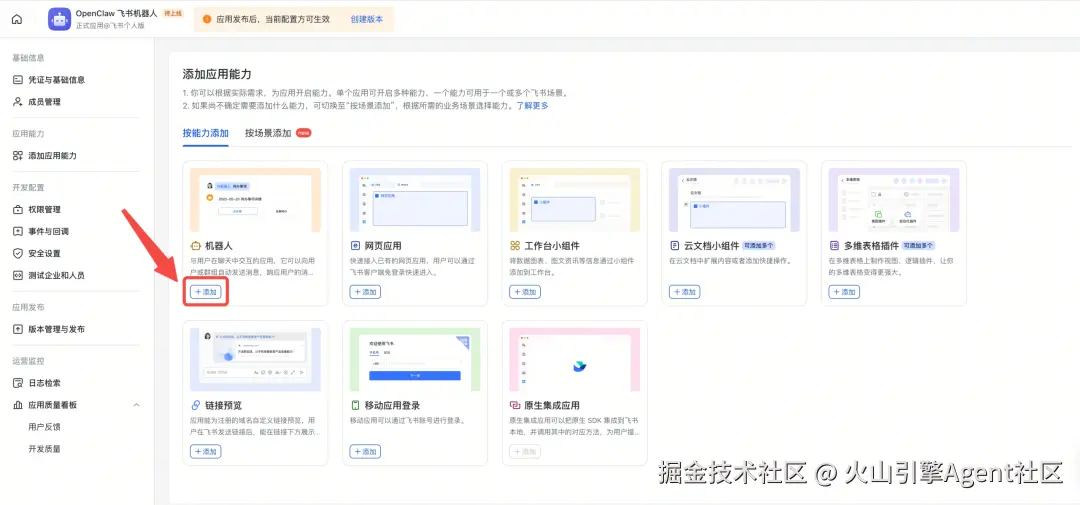Open 用户反馈 submenu item
This screenshot has height=505, width=1080.
tap(45, 427)
